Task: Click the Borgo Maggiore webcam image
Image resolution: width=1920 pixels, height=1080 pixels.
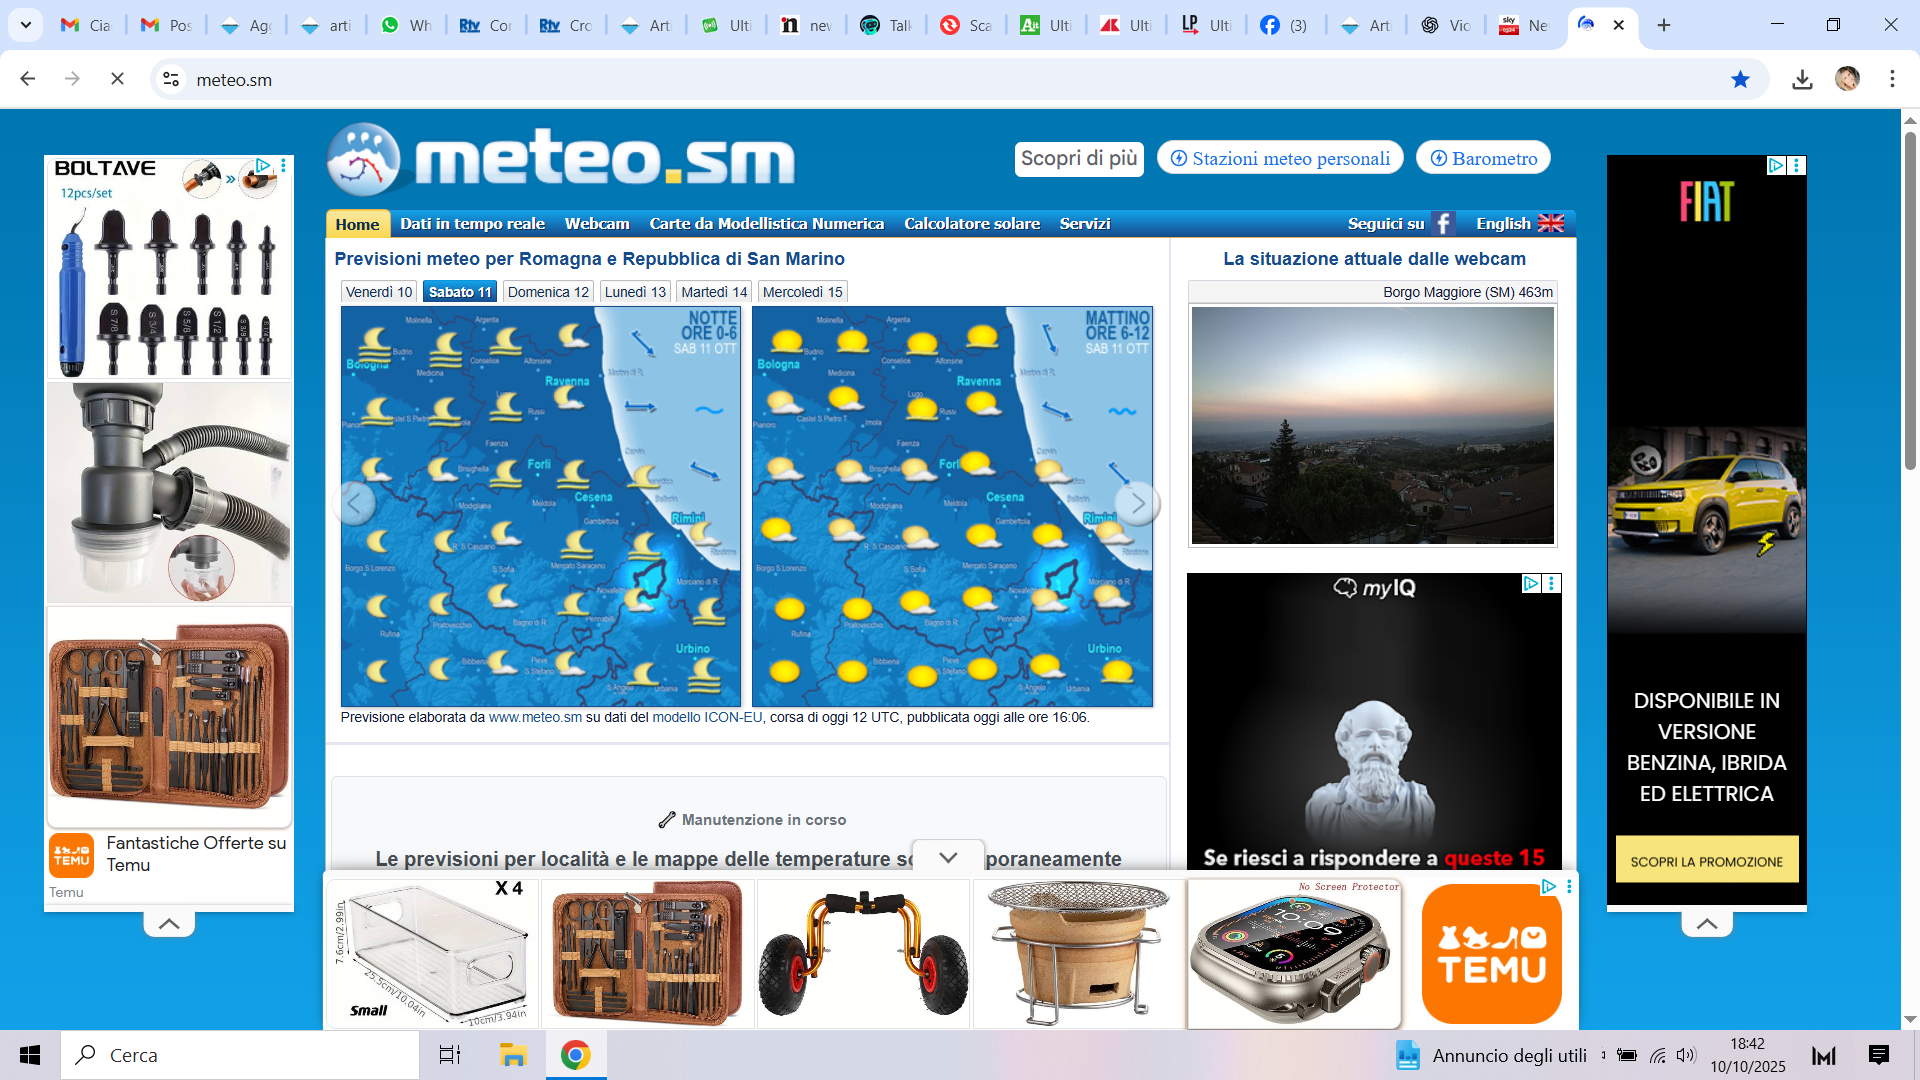Action: [1372, 425]
